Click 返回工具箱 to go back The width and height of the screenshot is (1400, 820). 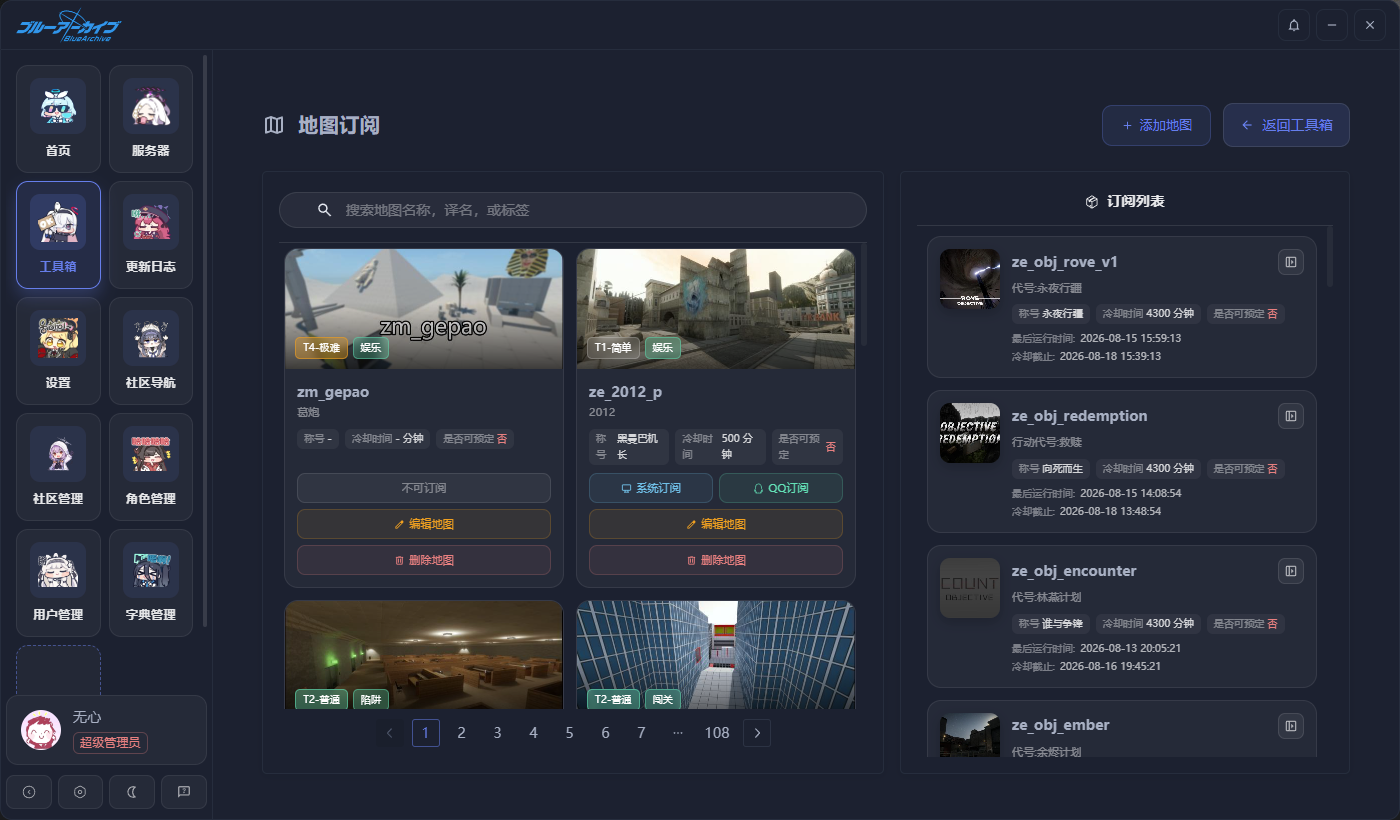1286,125
